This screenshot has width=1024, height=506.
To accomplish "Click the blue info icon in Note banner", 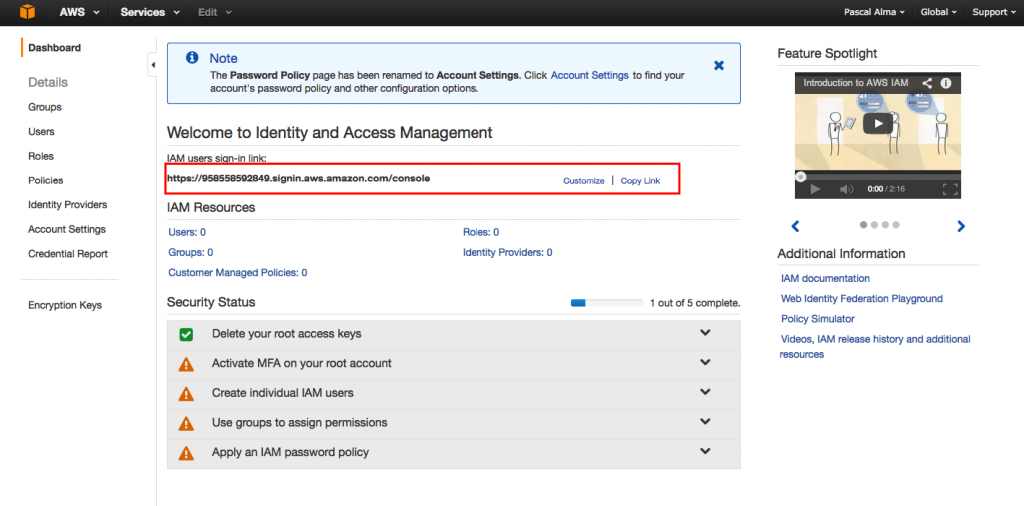I will coord(192,57).
